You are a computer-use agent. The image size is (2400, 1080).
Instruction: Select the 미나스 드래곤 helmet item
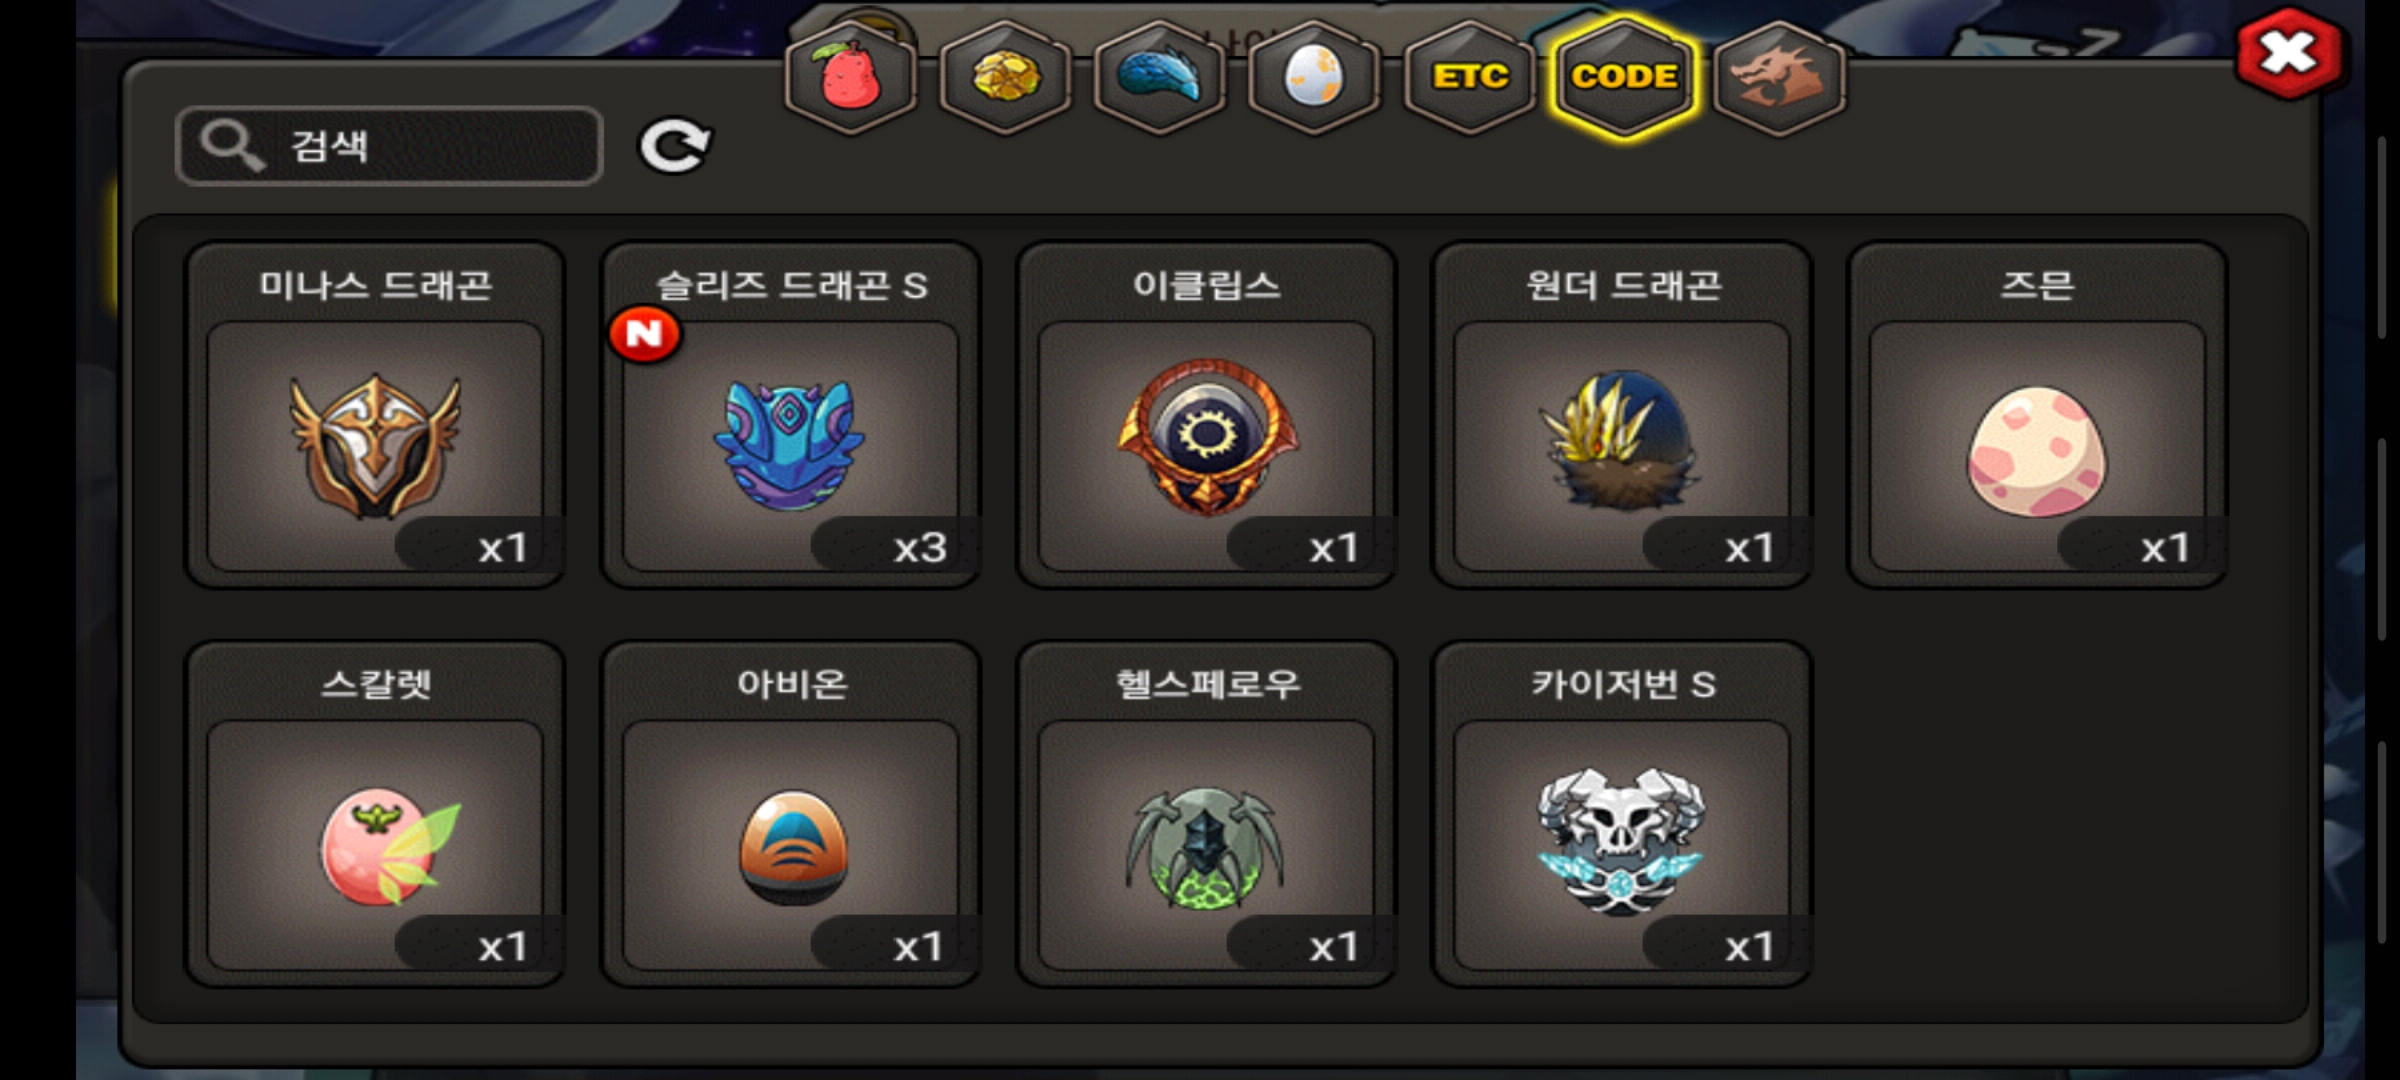pos(375,415)
